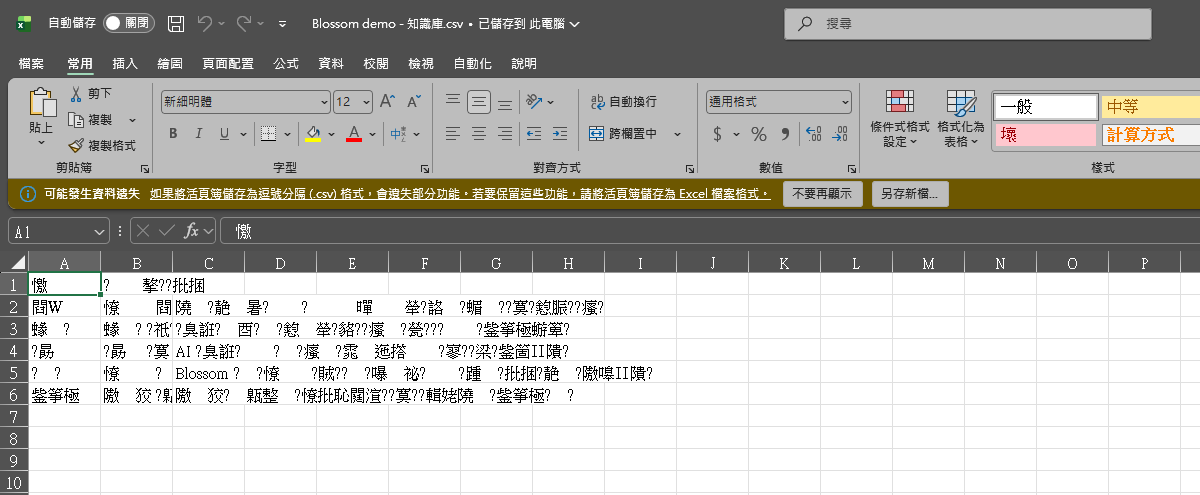Apply the Neutral (中等) cell style
Image resolution: width=1200 pixels, height=495 pixels.
tap(1151, 105)
